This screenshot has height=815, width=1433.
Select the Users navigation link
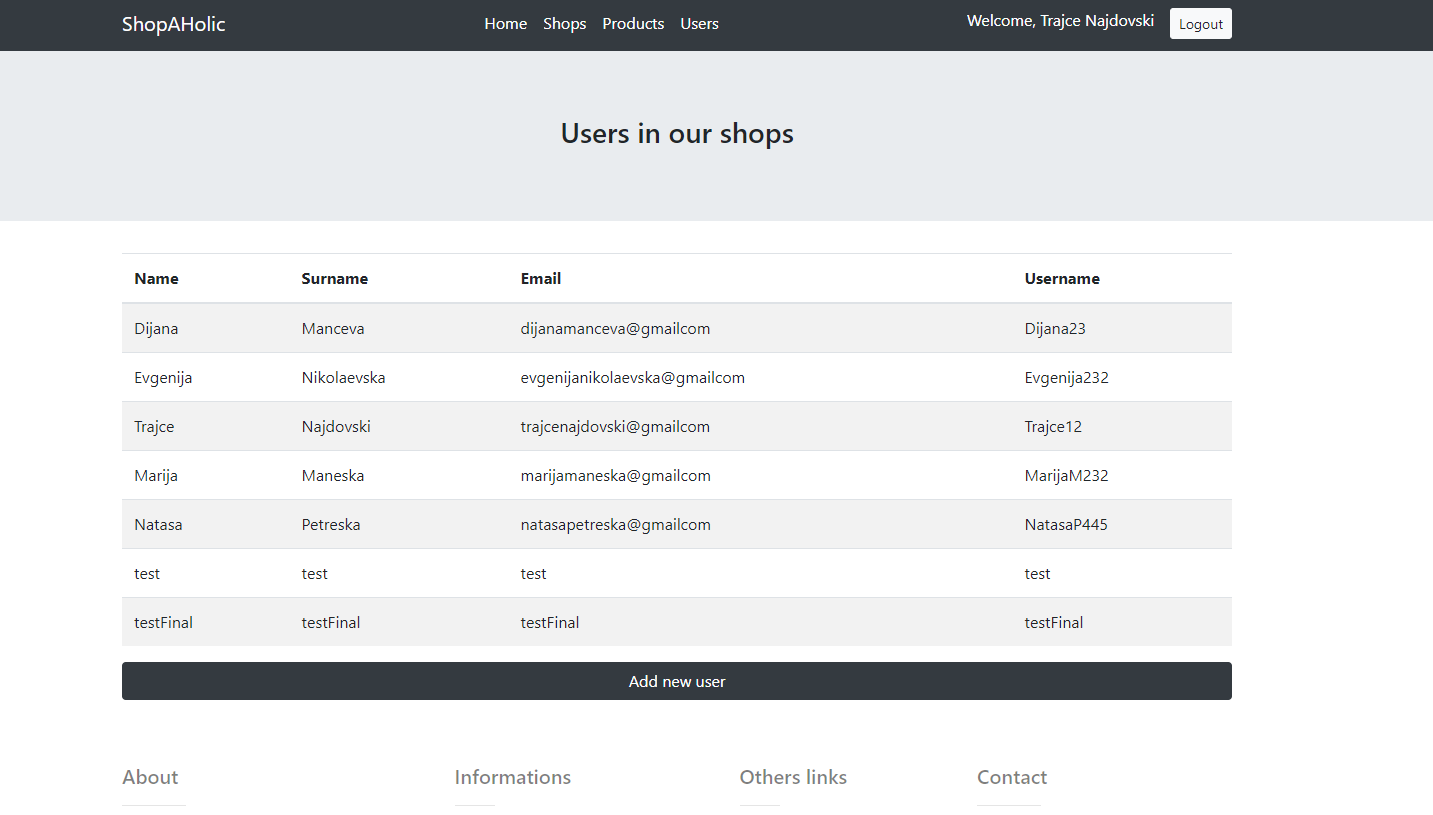coord(699,24)
